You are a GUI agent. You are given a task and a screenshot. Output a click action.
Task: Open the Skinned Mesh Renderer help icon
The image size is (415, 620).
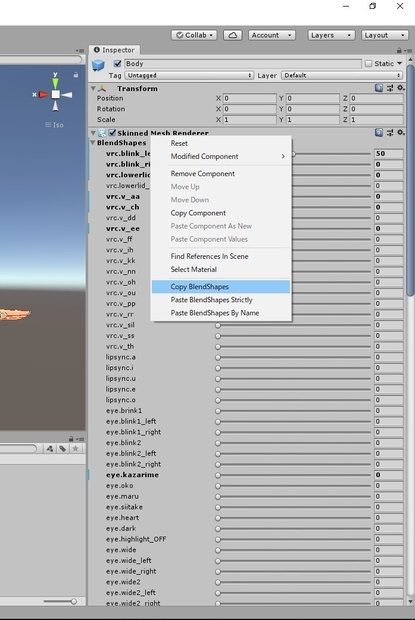[x=379, y=132]
